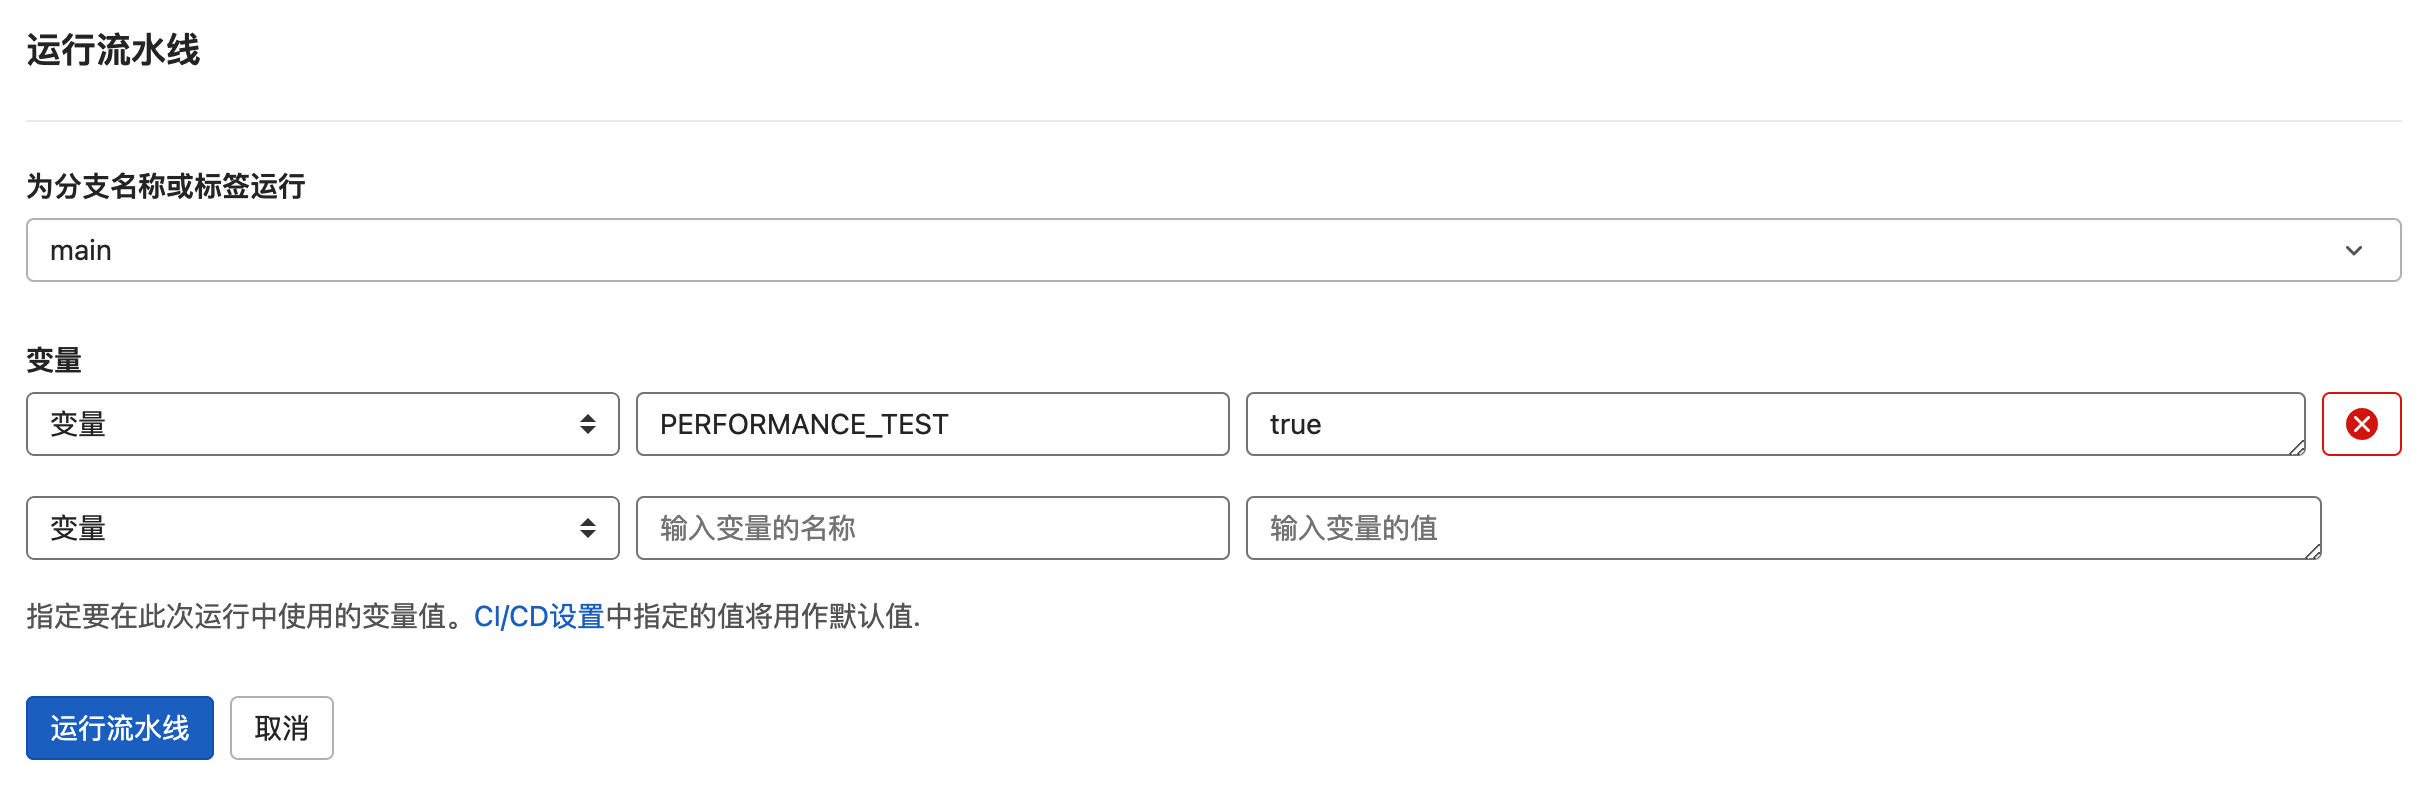Click the 变量 section heading
This screenshot has height=806, width=2418.
click(x=54, y=360)
